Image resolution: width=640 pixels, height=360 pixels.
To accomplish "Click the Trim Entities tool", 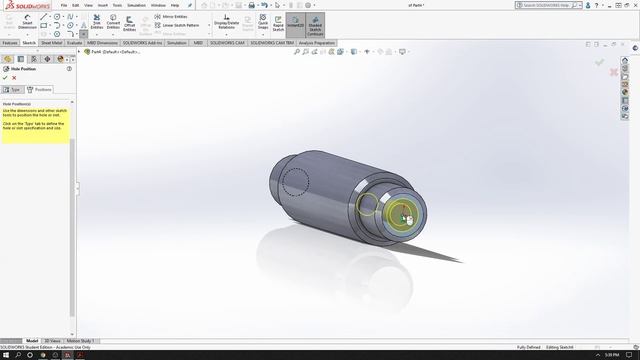I will click(97, 22).
